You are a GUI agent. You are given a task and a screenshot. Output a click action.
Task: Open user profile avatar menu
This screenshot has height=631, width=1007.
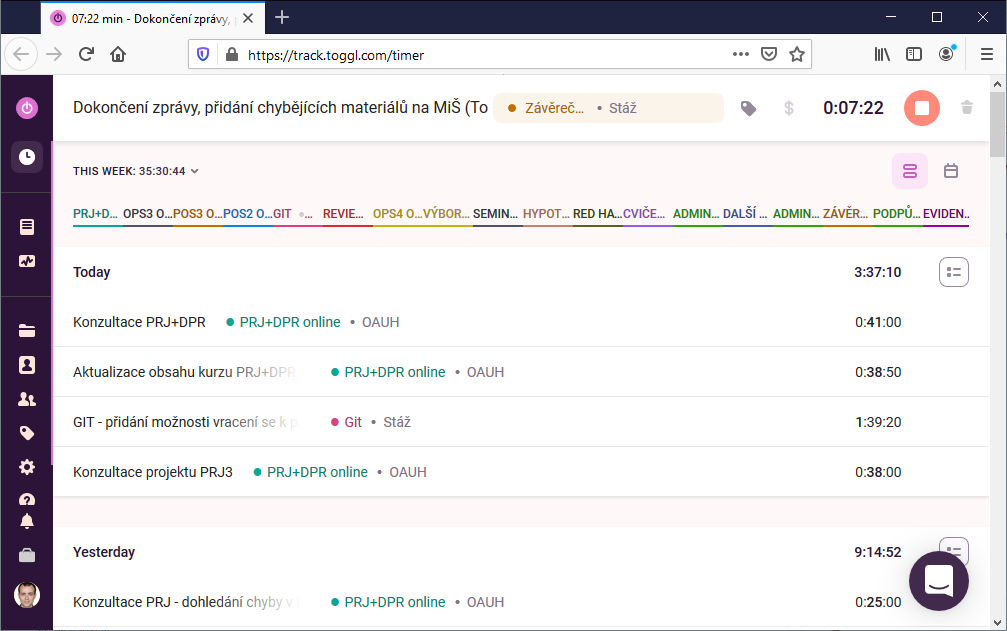coord(27,595)
